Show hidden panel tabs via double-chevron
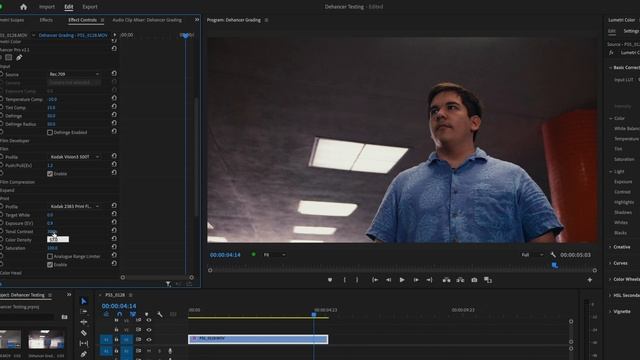This screenshot has height=360, width=640. 197,20
